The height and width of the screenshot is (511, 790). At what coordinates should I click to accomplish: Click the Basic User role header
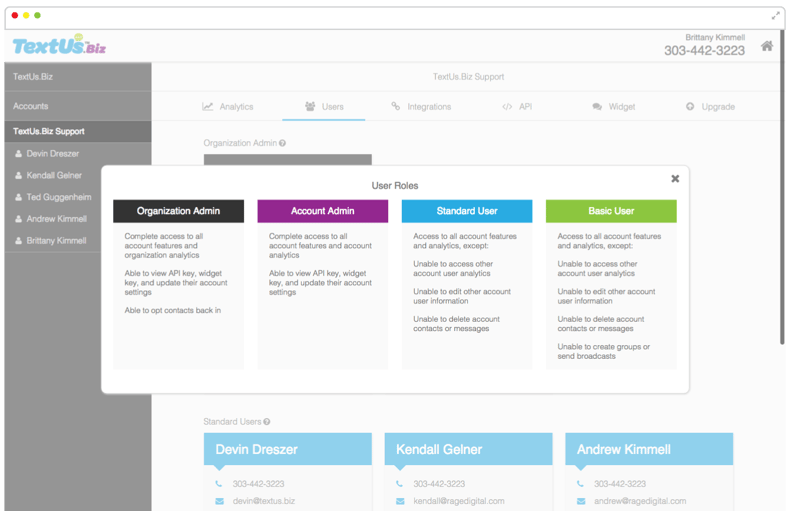click(x=611, y=211)
